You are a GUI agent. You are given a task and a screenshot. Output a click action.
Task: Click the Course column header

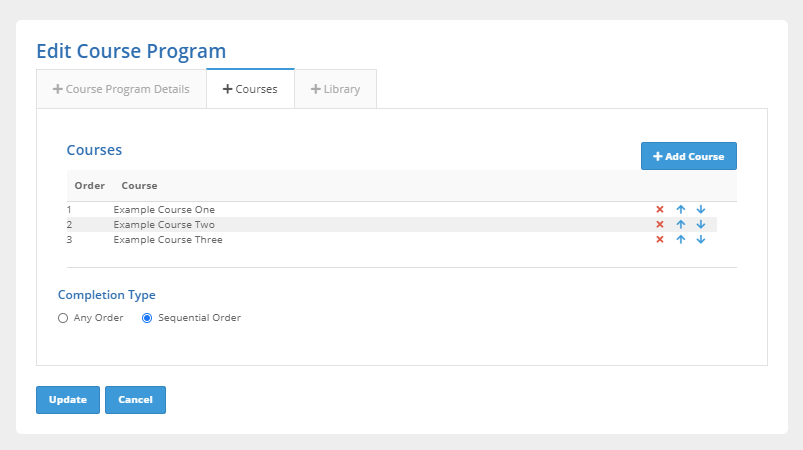click(x=139, y=186)
